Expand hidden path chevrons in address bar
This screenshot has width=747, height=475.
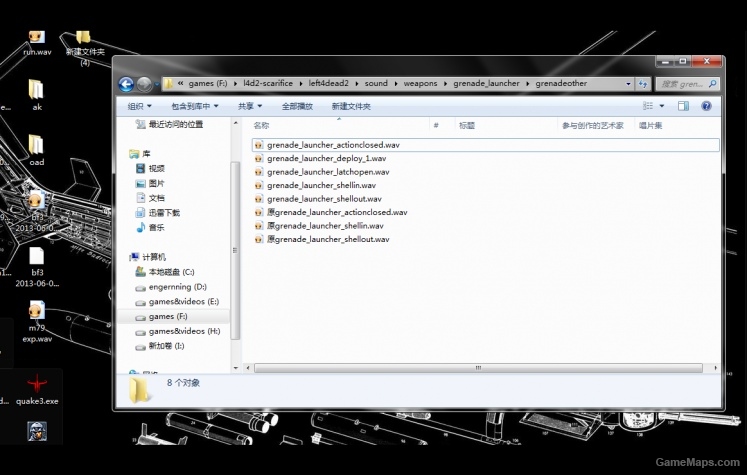(181, 83)
